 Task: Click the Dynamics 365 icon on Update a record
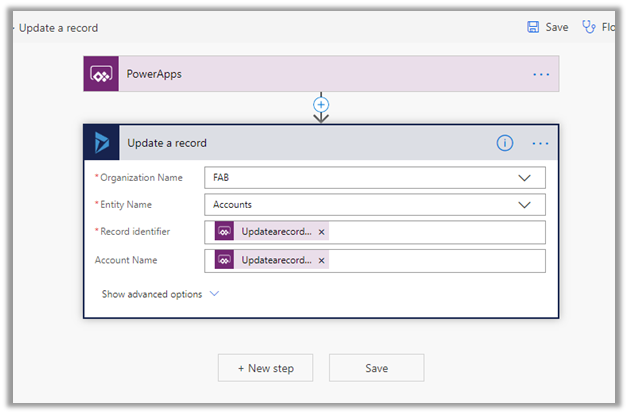pyautogui.click(x=102, y=143)
